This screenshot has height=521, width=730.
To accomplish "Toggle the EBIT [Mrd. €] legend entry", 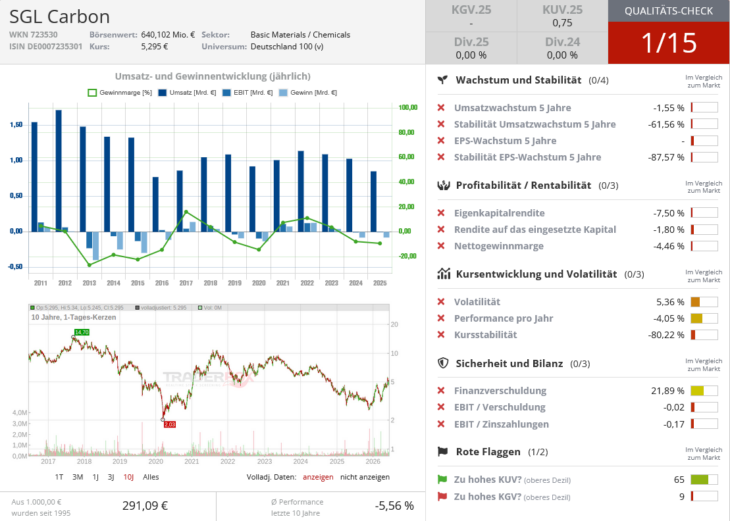I will [248, 93].
